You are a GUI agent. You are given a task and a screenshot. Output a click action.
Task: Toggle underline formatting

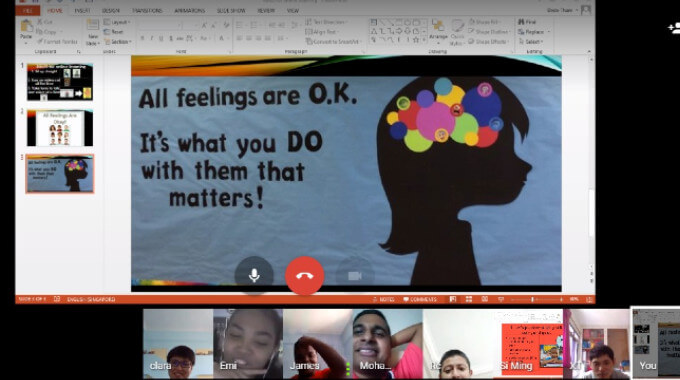[x=161, y=39]
